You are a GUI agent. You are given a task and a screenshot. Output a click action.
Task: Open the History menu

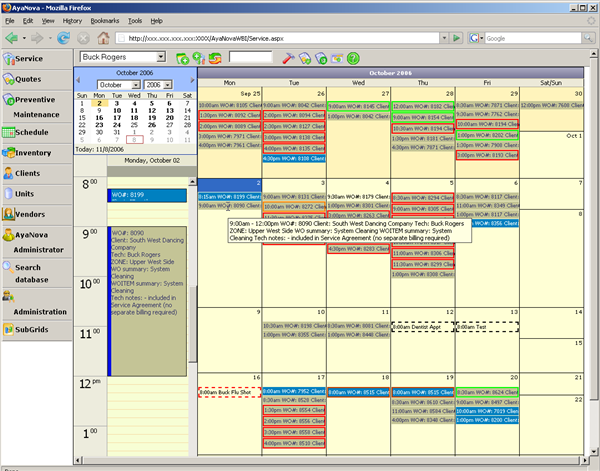(72, 21)
